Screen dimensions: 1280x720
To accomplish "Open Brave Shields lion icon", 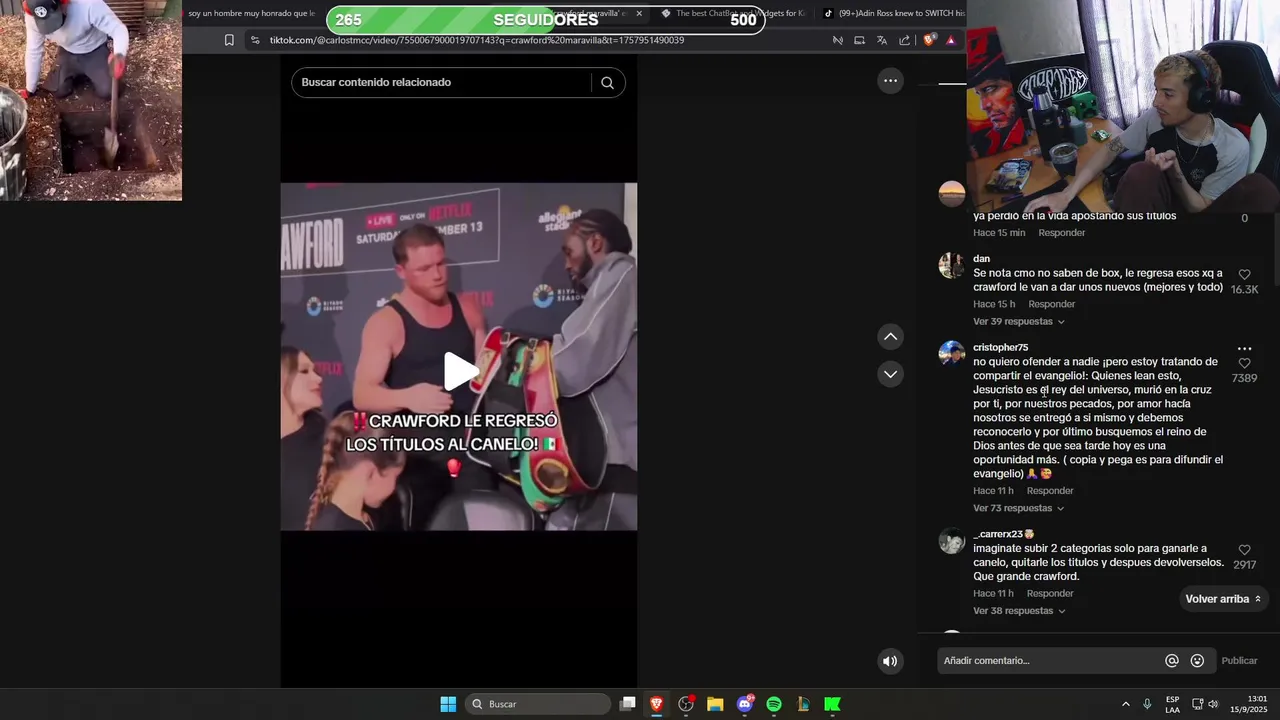I will pyautogui.click(x=929, y=40).
